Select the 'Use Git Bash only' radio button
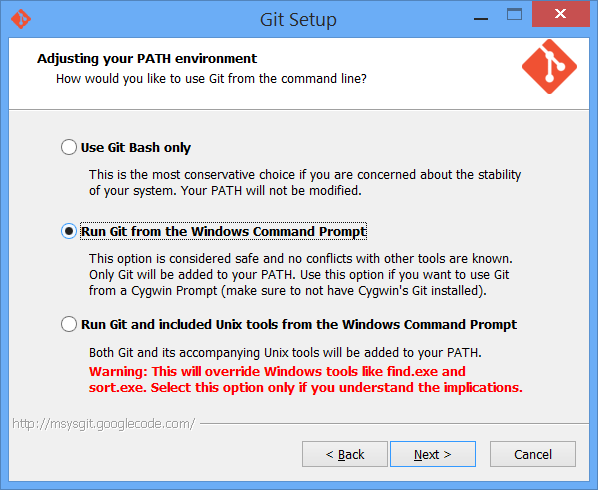 (x=69, y=147)
